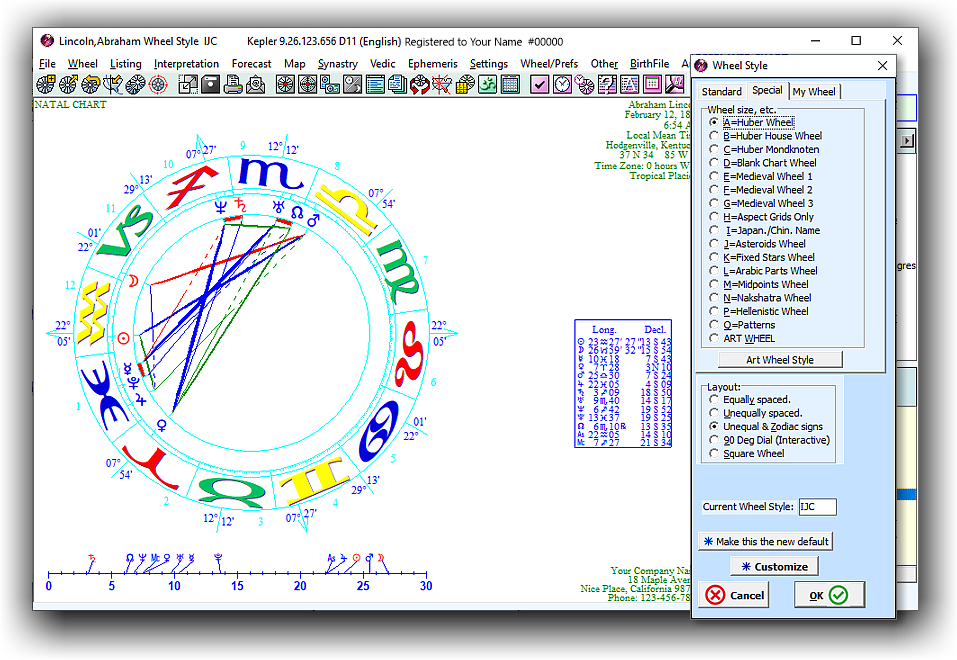Open the Interpretation menu
The image size is (957, 660).
pos(186,64)
